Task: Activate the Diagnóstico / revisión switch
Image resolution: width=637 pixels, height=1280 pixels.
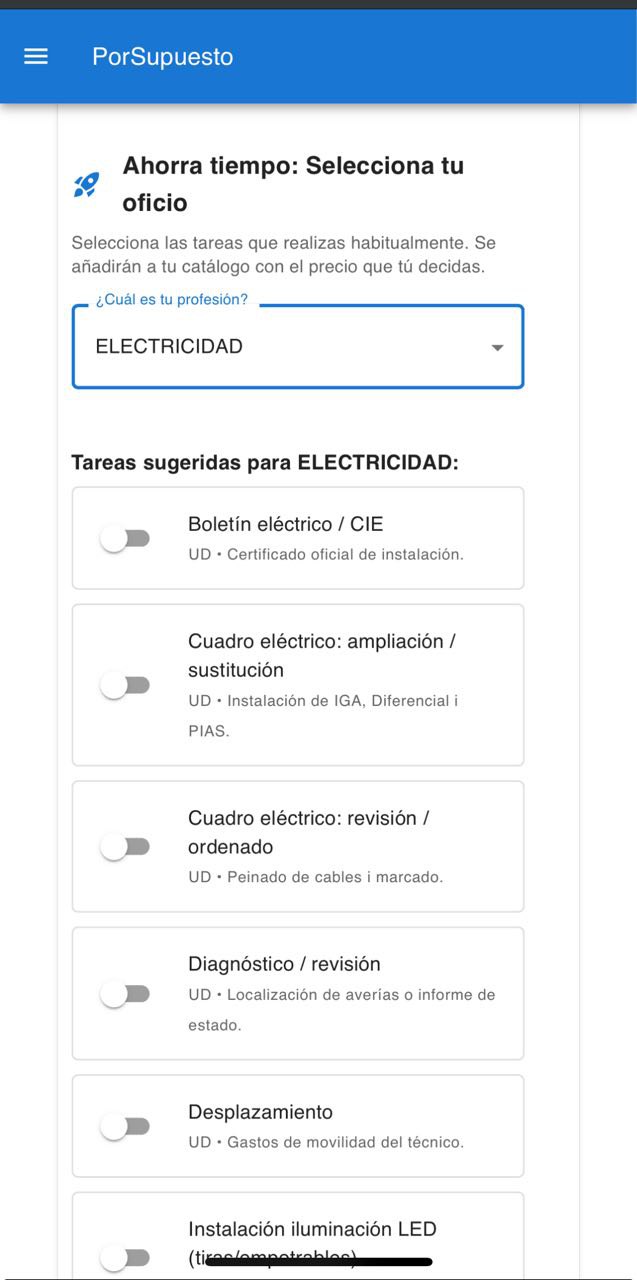Action: (x=126, y=993)
